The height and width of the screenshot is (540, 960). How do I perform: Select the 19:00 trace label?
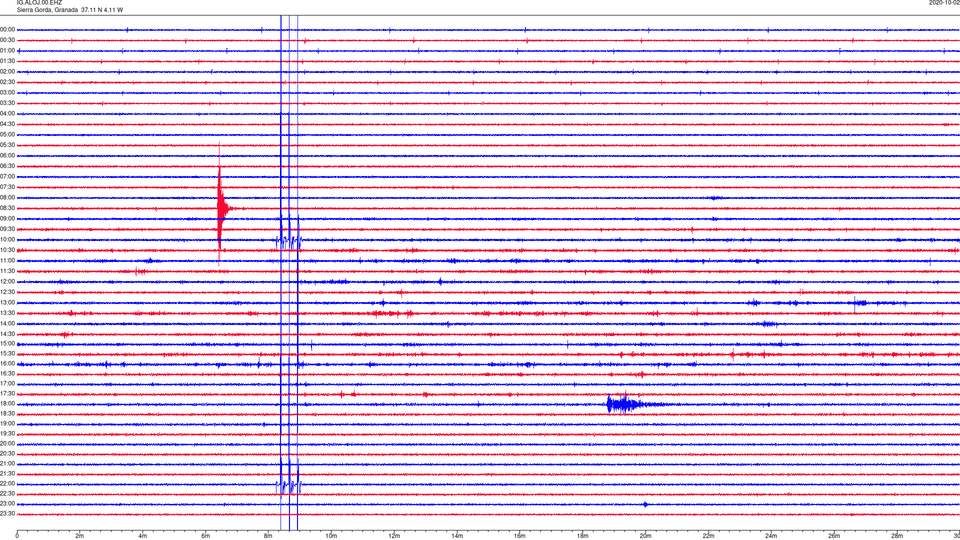(x=7, y=424)
